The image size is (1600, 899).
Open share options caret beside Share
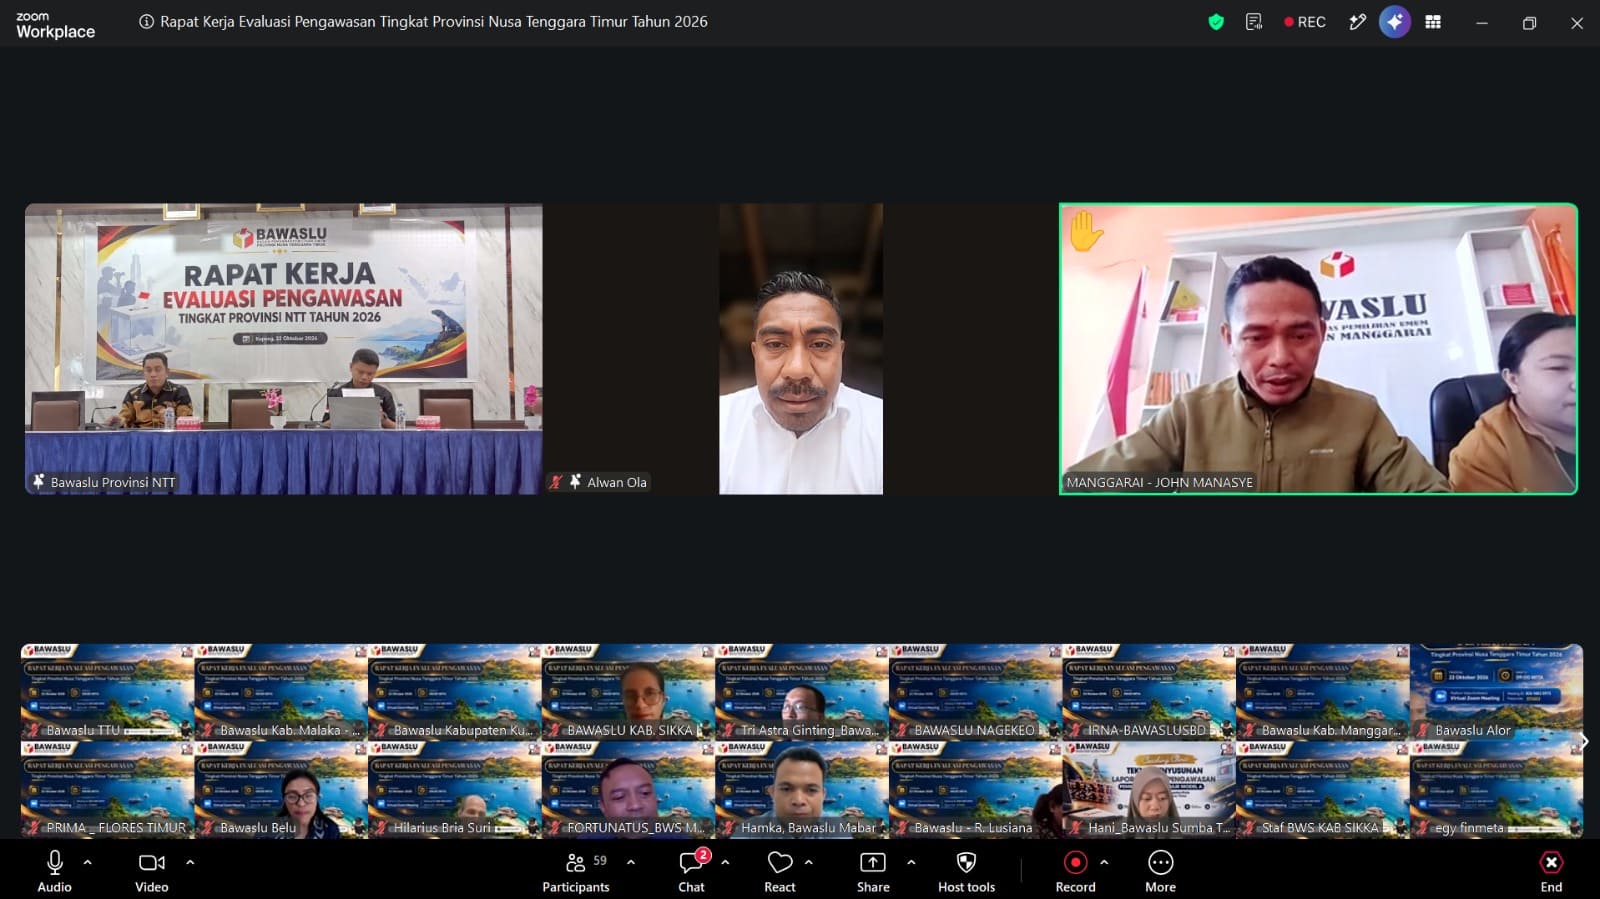coord(911,862)
